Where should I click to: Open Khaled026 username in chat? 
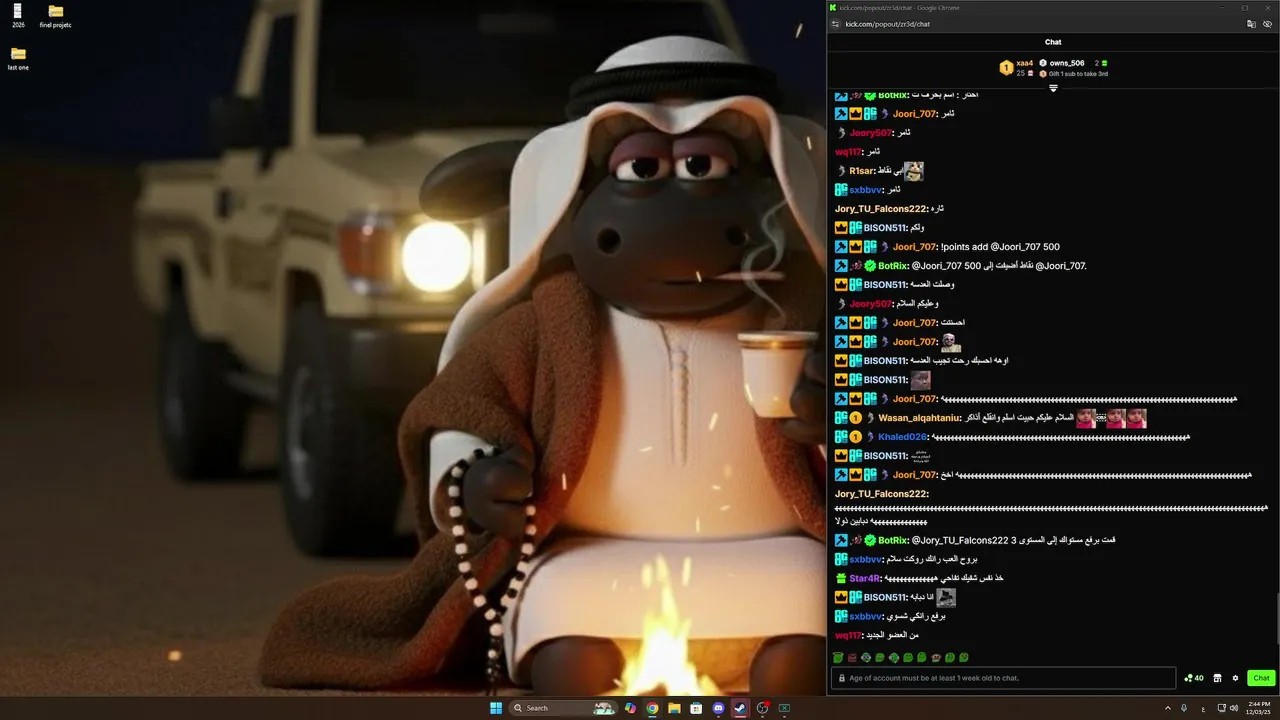click(904, 437)
